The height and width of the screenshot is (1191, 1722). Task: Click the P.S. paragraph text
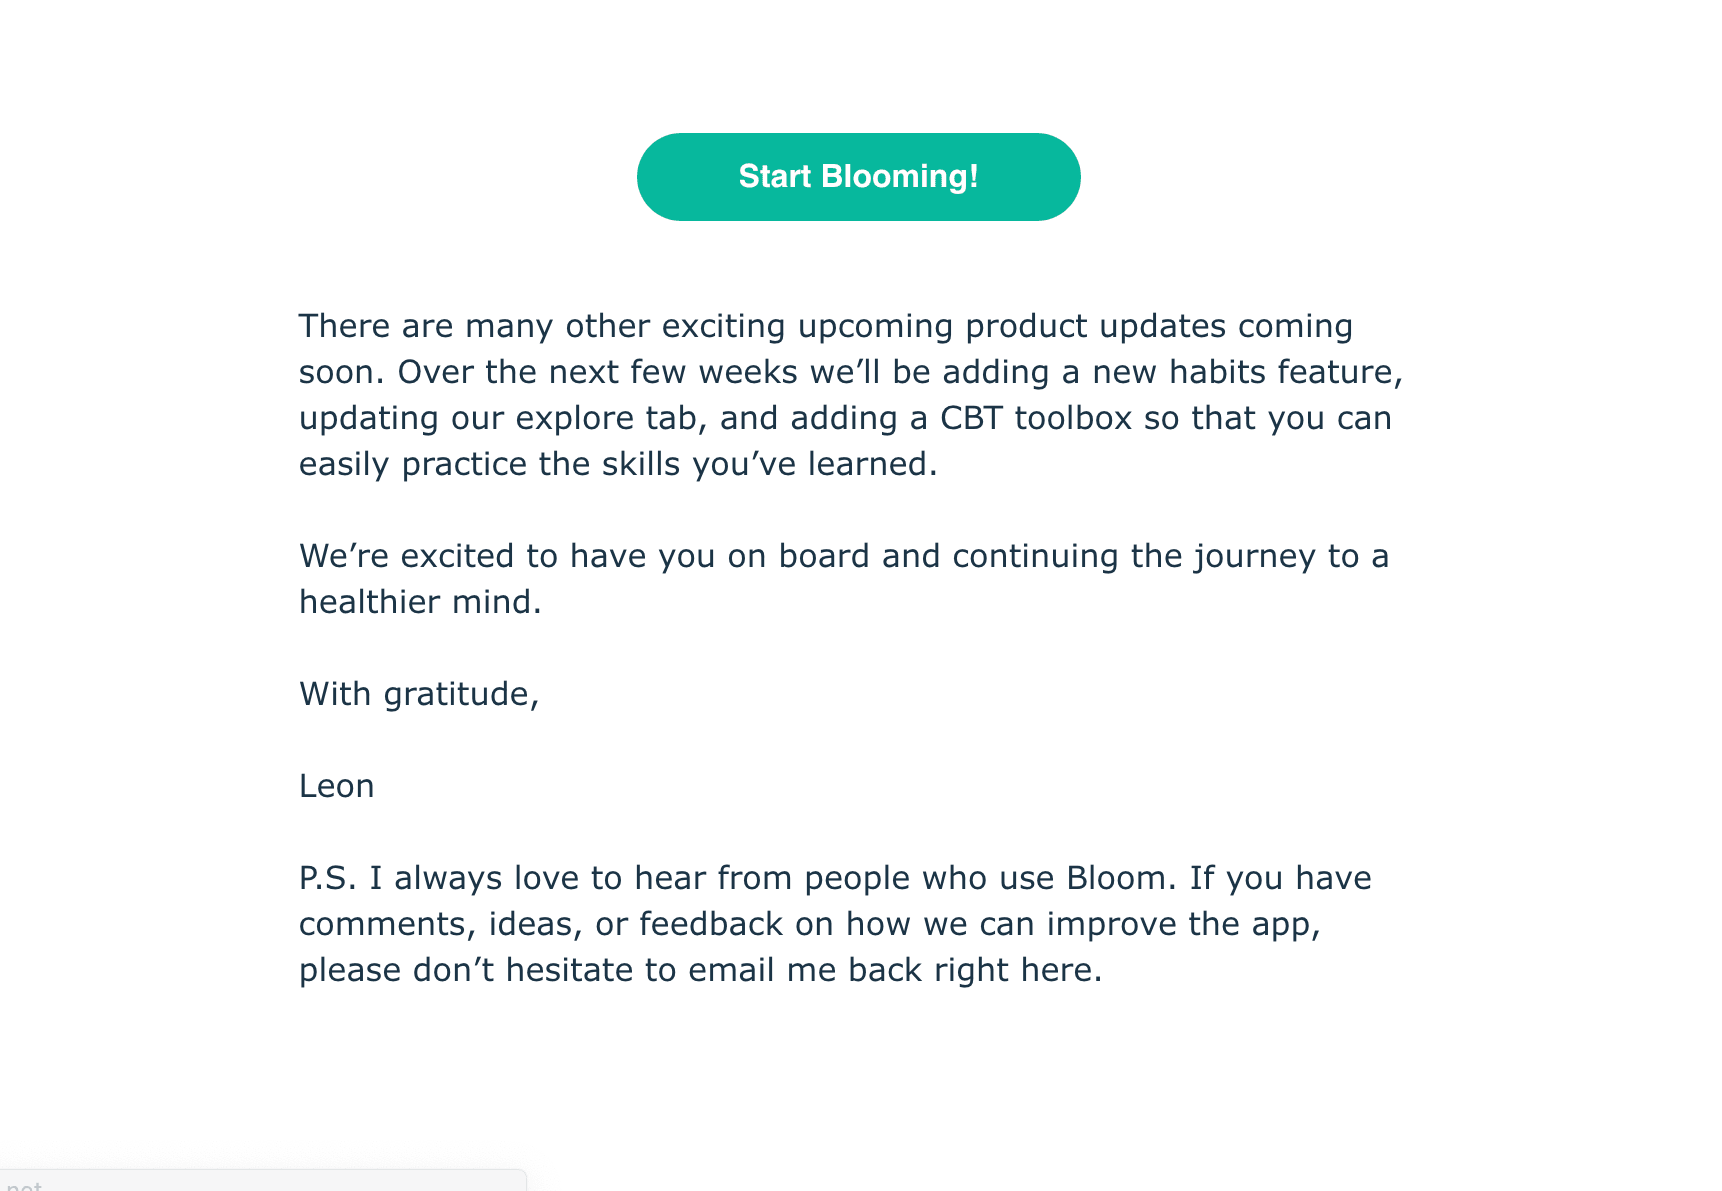[840, 923]
